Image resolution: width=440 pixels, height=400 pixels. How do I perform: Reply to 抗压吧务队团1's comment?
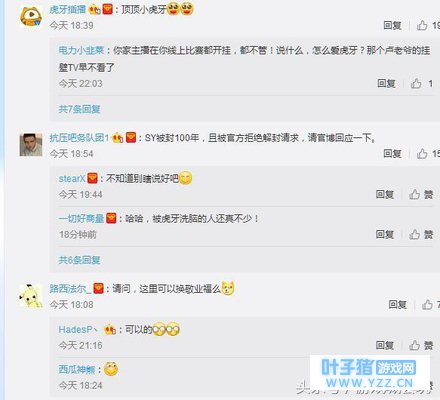392,153
